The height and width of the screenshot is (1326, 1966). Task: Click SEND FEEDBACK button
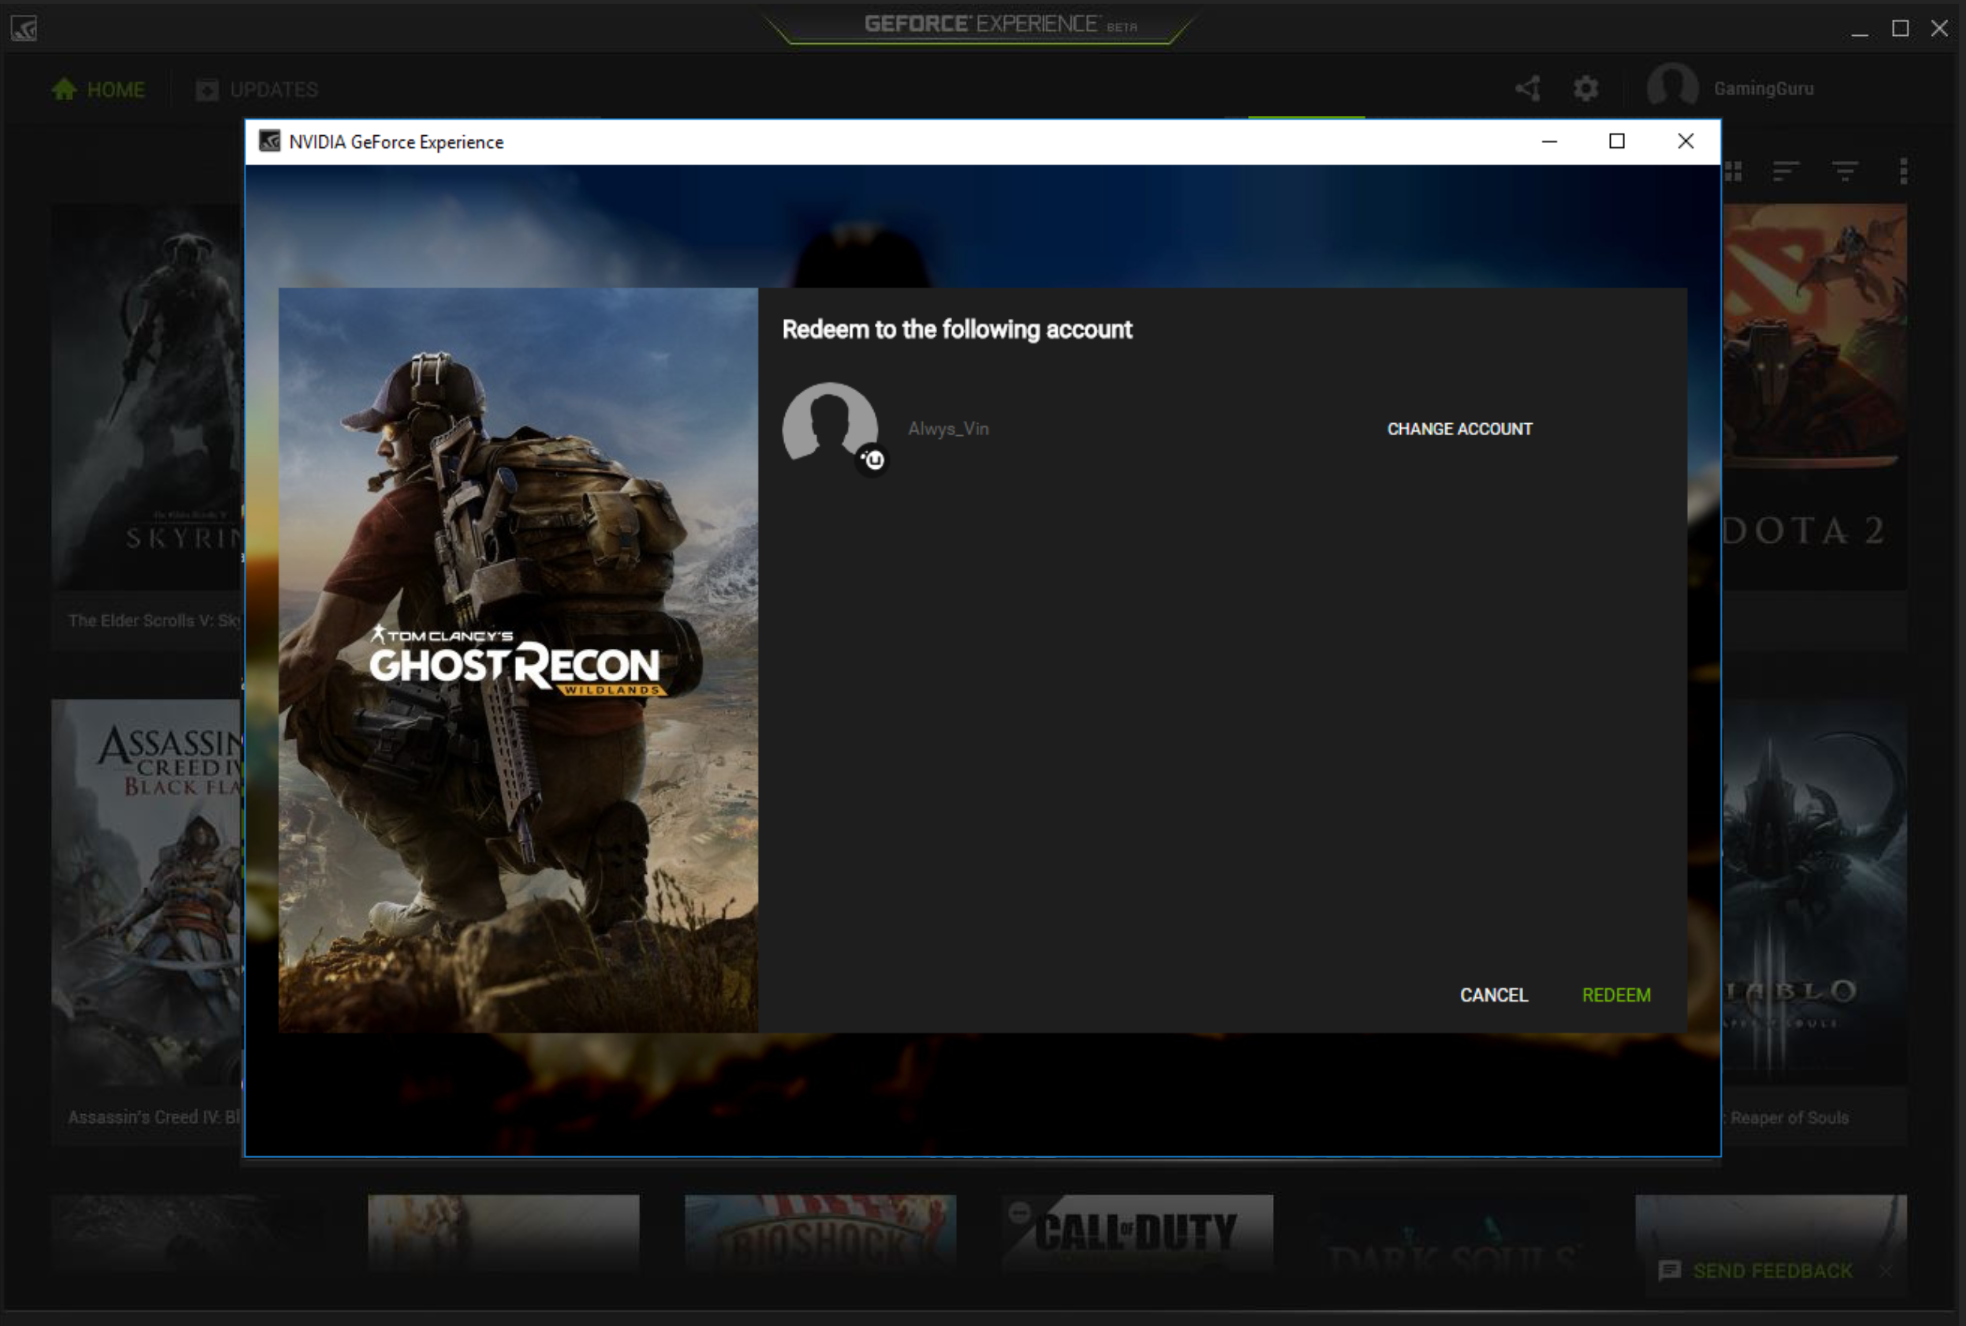pyautogui.click(x=1771, y=1271)
